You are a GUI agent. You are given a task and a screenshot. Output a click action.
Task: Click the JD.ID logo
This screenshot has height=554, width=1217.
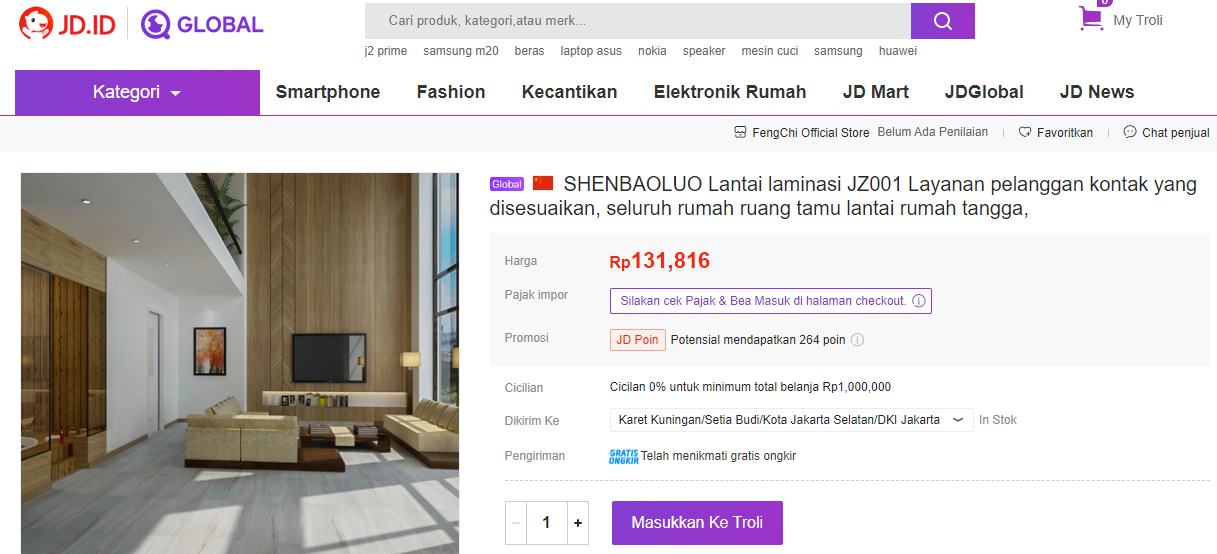point(67,24)
